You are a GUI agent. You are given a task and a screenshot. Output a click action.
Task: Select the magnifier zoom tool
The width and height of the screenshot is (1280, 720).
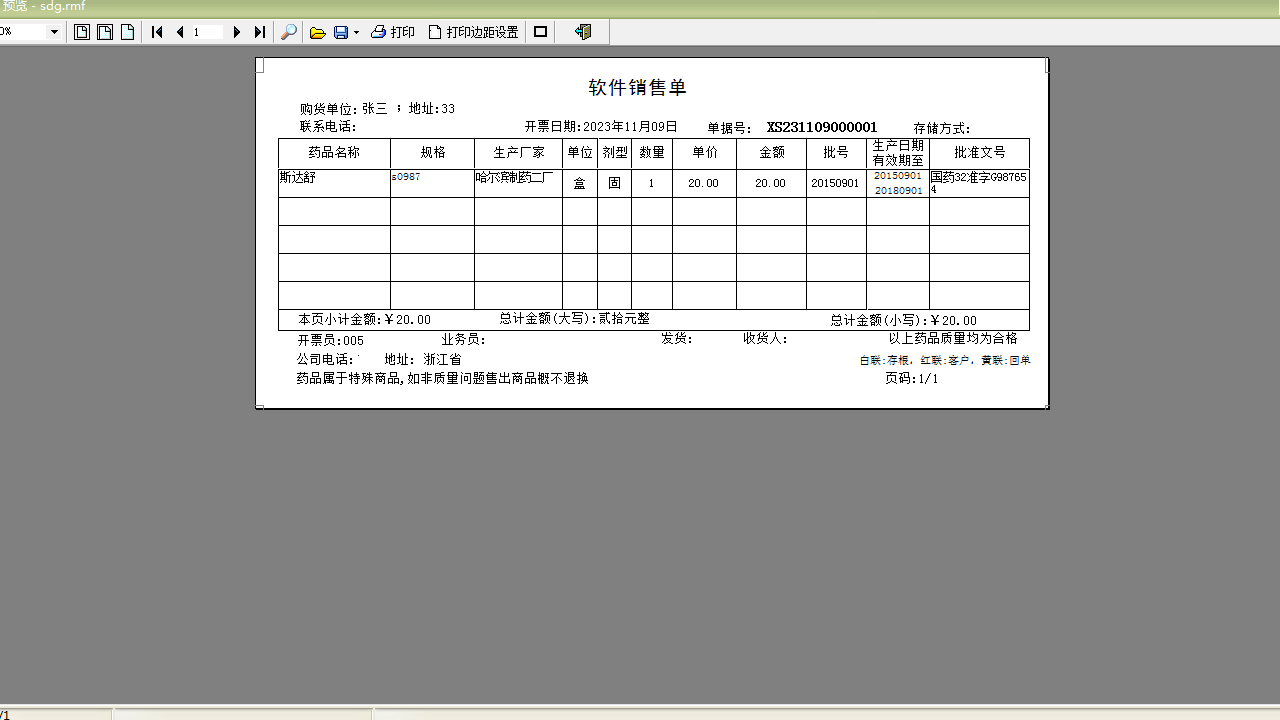(288, 31)
